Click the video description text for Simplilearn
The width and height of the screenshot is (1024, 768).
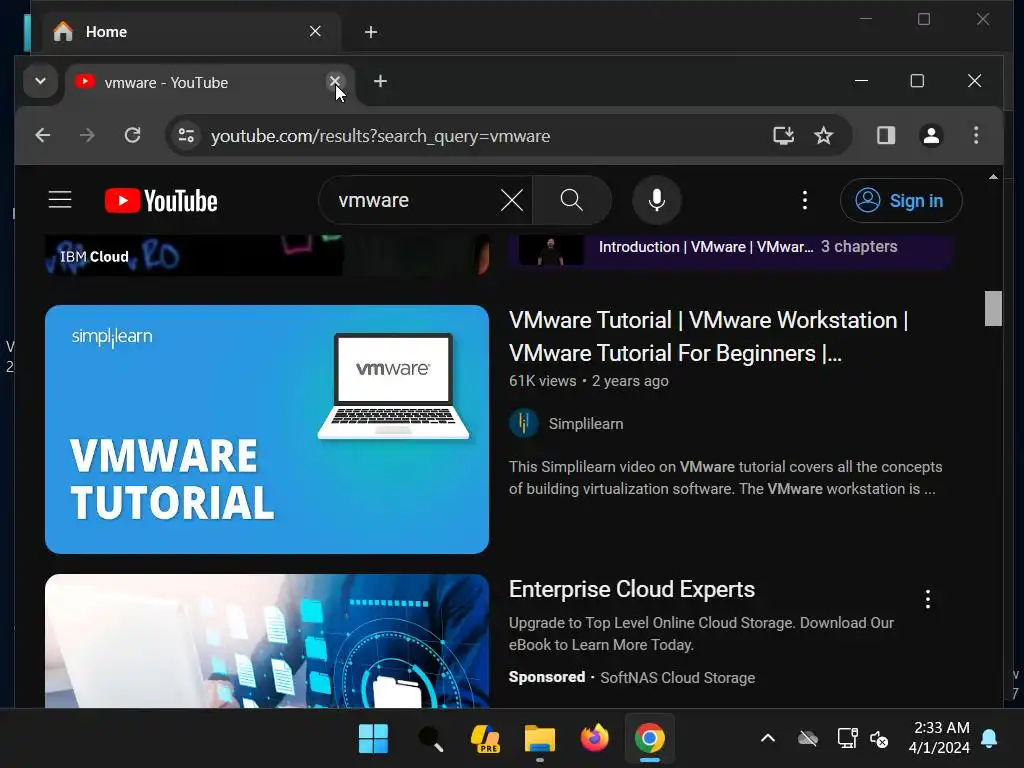(725, 478)
